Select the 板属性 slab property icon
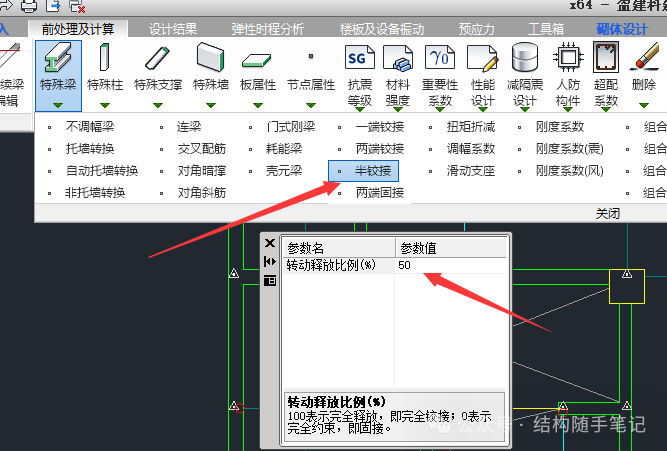667x451 pixels. pyautogui.click(x=257, y=60)
